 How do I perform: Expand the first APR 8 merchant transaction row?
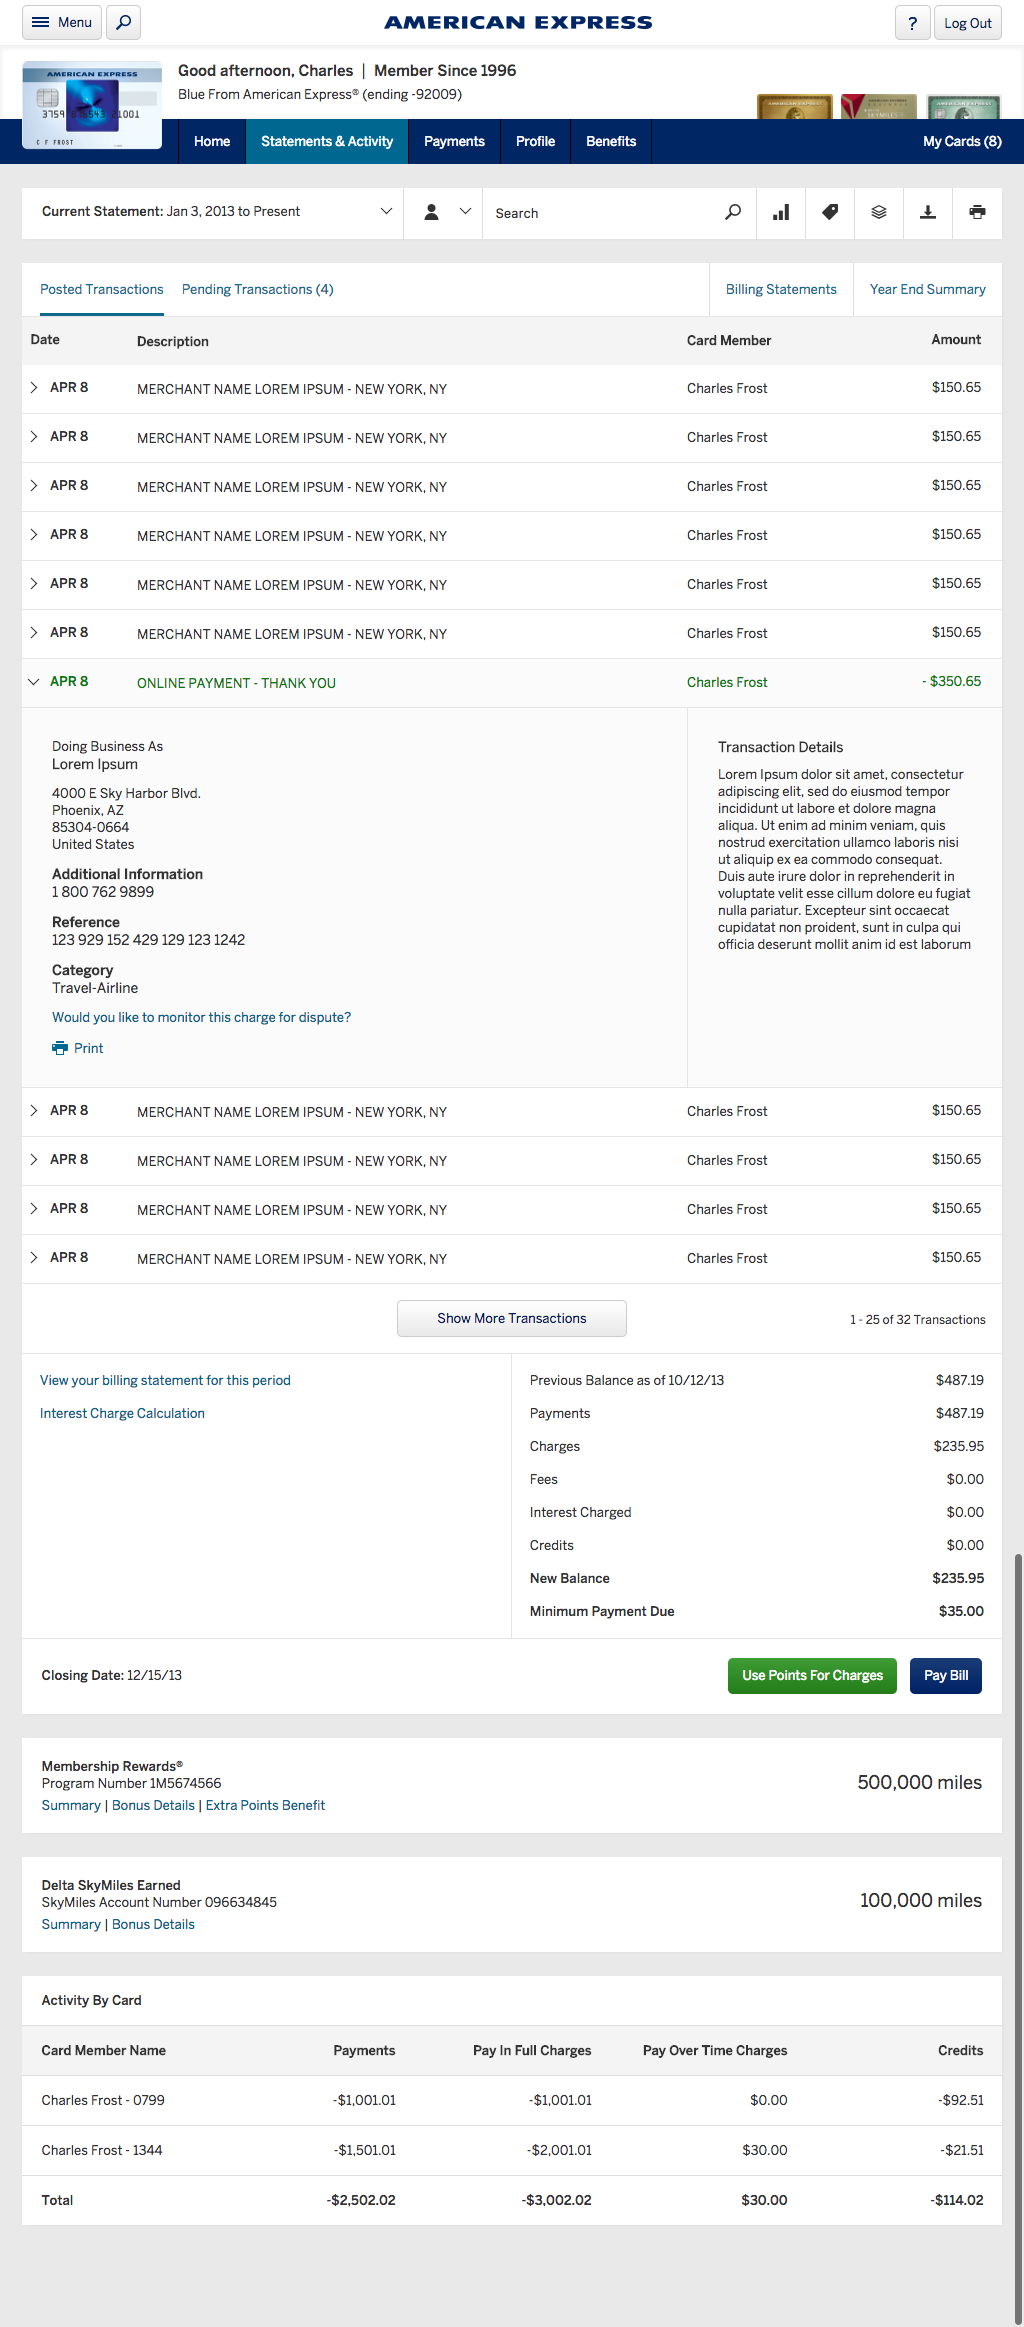pos(34,388)
